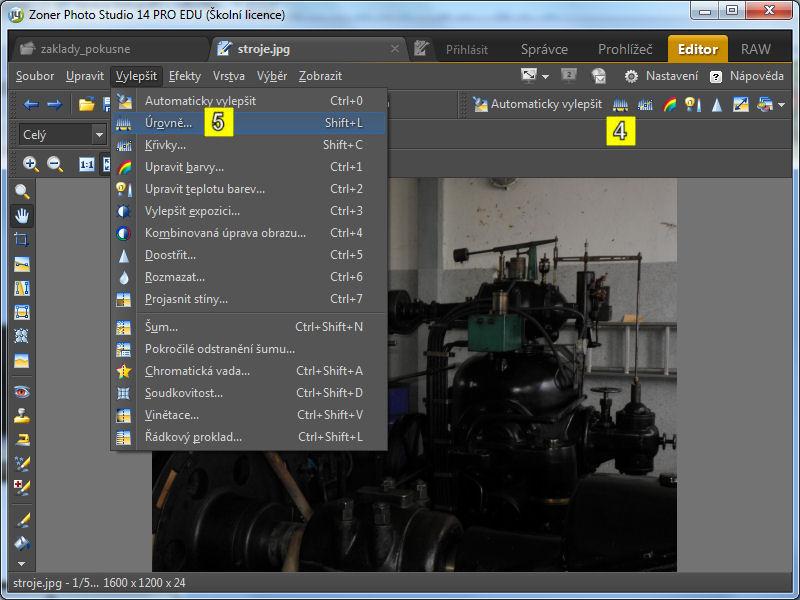The image size is (800, 600).
Task: Select the Crop tool
Action: pyautogui.click(x=22, y=240)
